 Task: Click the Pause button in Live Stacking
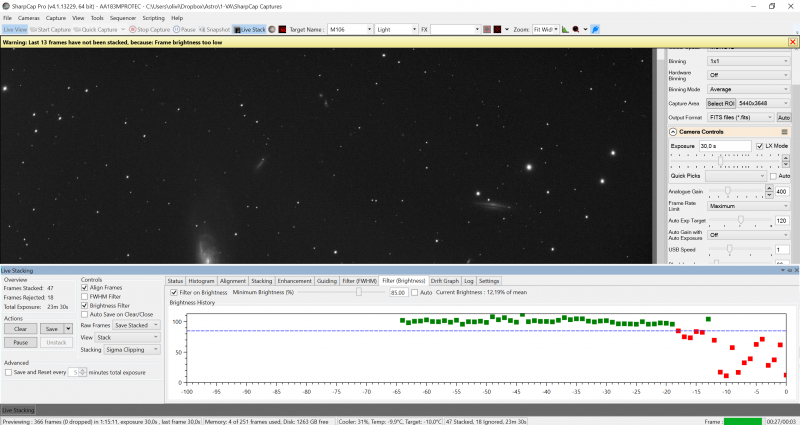[20, 342]
